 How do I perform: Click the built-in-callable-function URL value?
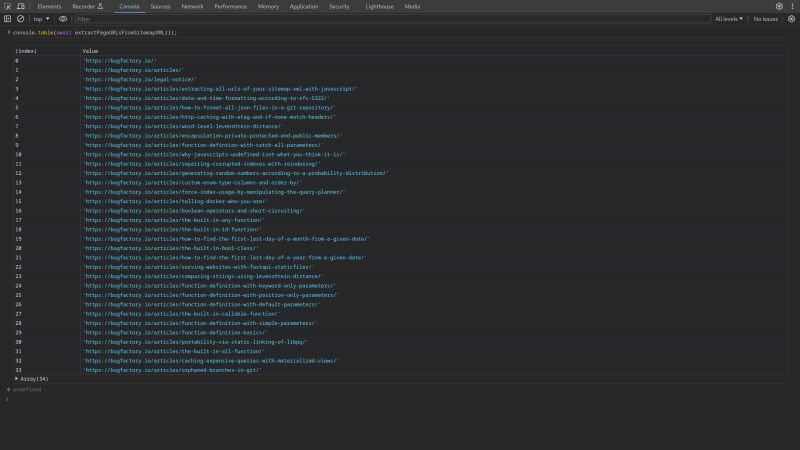pyautogui.click(x=182, y=314)
